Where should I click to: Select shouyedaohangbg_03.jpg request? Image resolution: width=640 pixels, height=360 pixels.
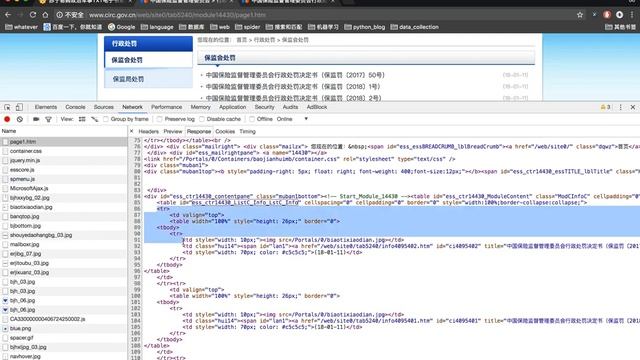coord(64,235)
